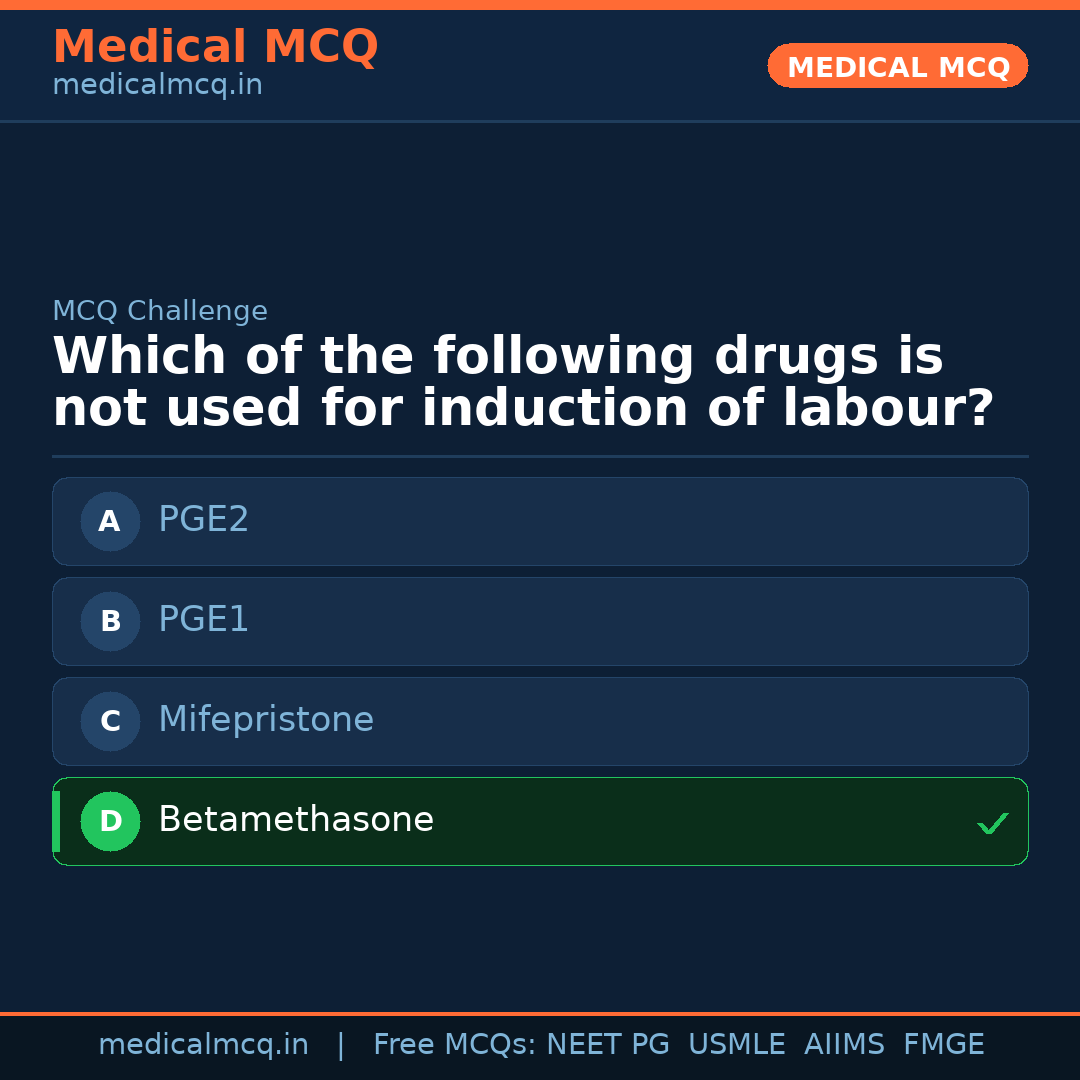Click NEET PG in the footer
The height and width of the screenshot is (1080, 1080).
click(x=608, y=1045)
